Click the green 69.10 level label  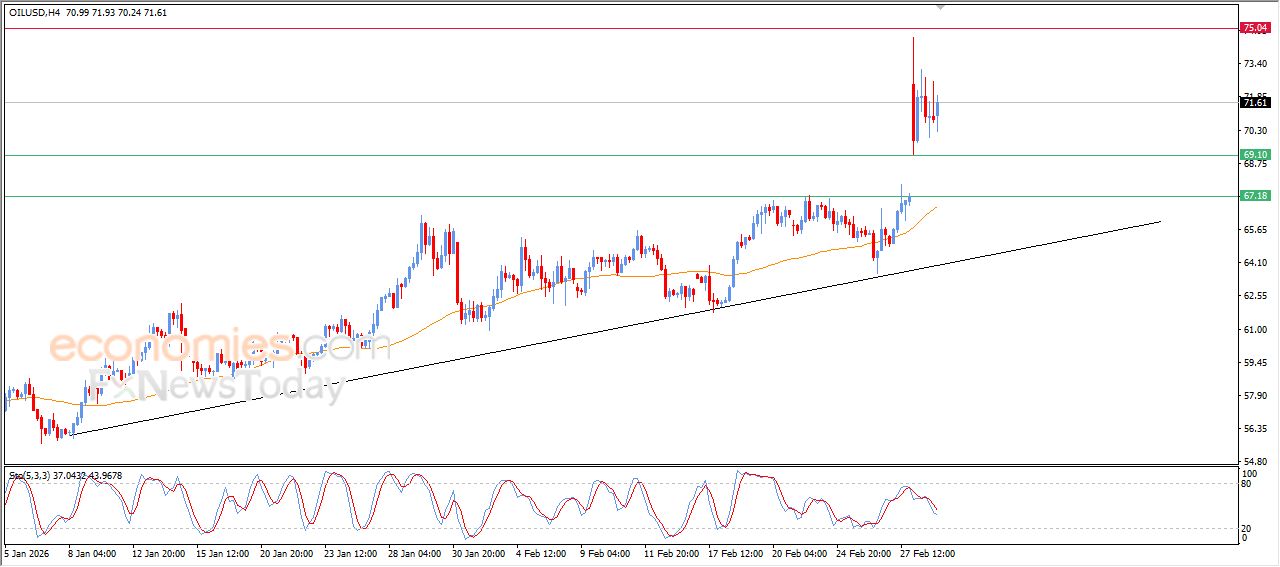click(x=1254, y=155)
